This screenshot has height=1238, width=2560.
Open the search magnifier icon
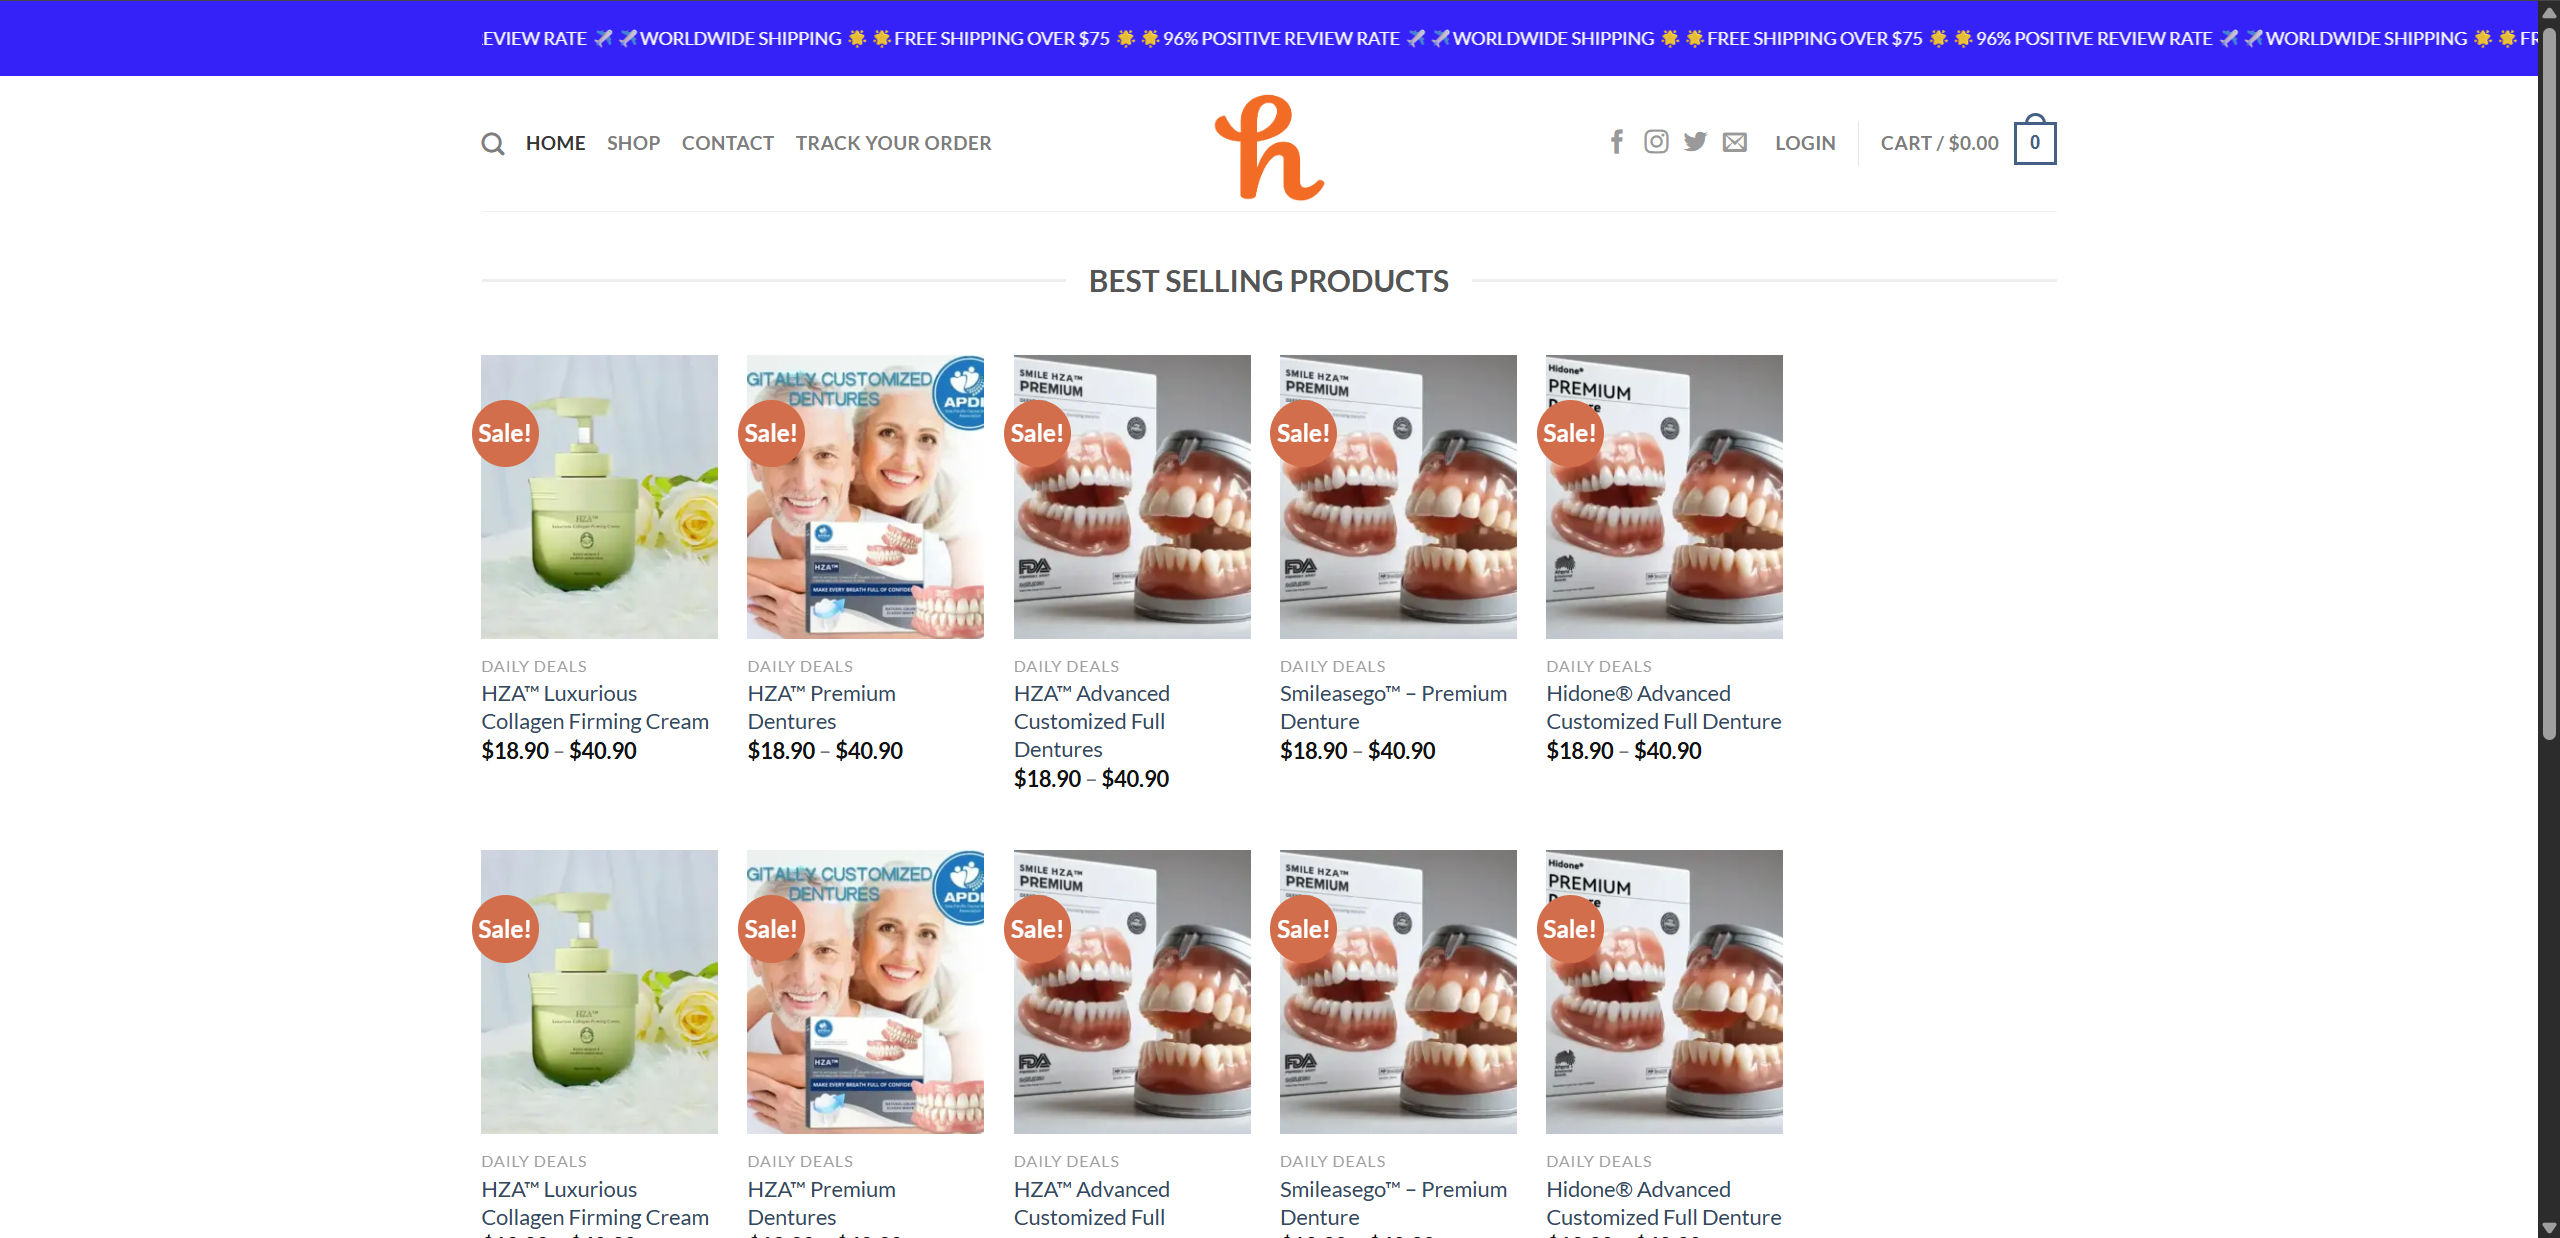tap(492, 144)
